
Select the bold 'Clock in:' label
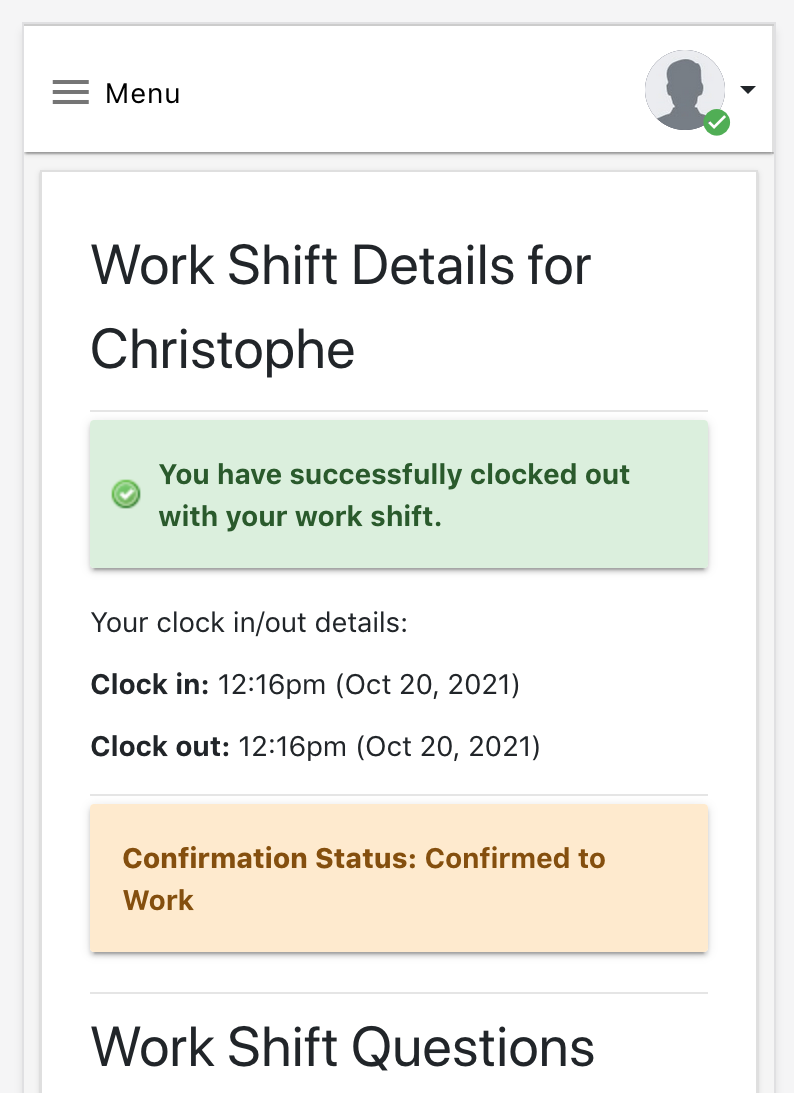(150, 685)
